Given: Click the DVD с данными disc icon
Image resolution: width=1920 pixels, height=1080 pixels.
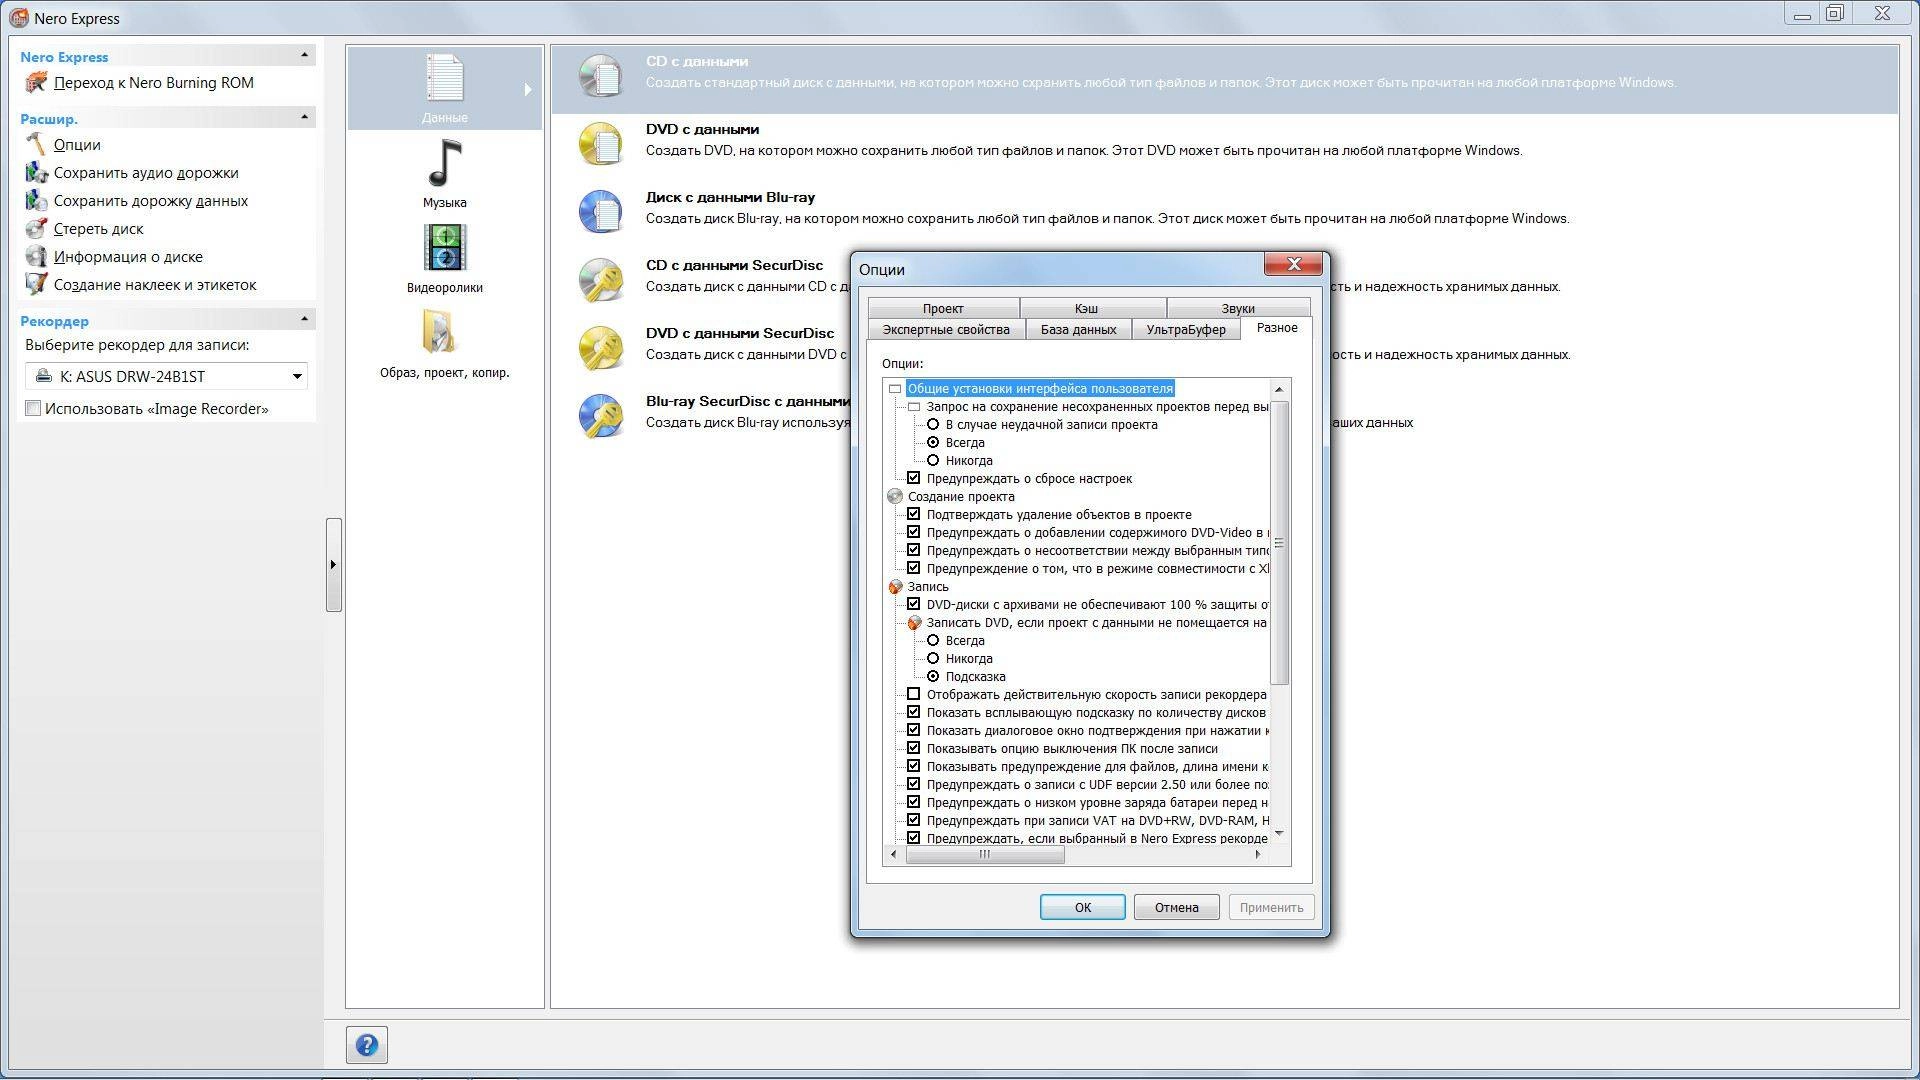Looking at the screenshot, I should [x=600, y=144].
